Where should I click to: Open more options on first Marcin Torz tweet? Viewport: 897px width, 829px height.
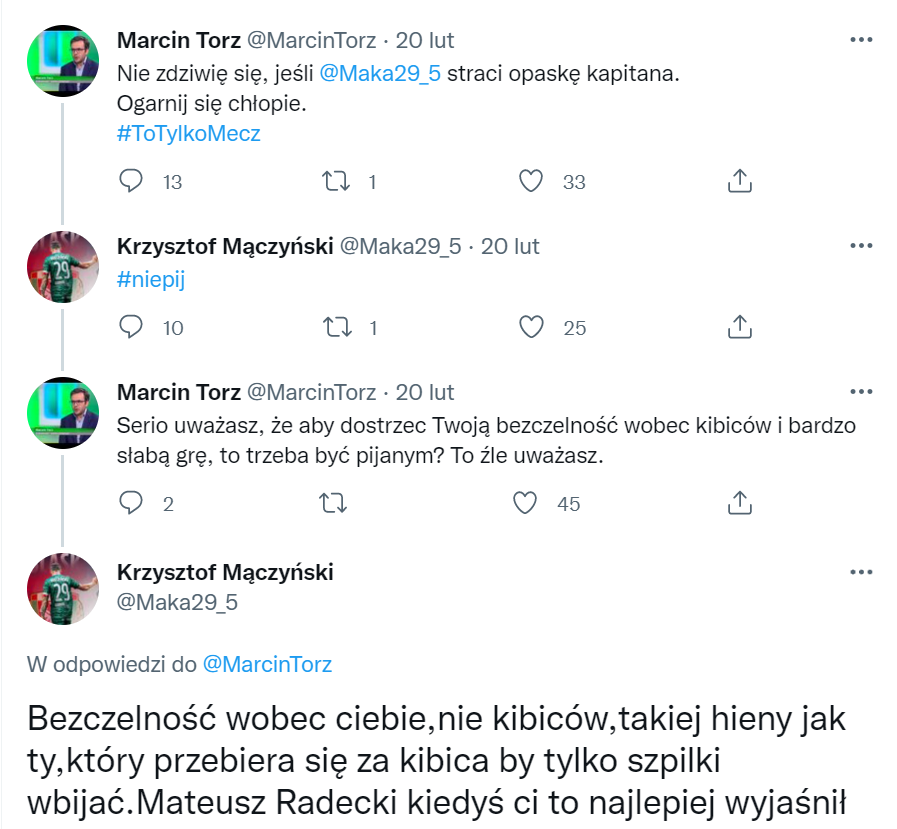tap(860, 41)
